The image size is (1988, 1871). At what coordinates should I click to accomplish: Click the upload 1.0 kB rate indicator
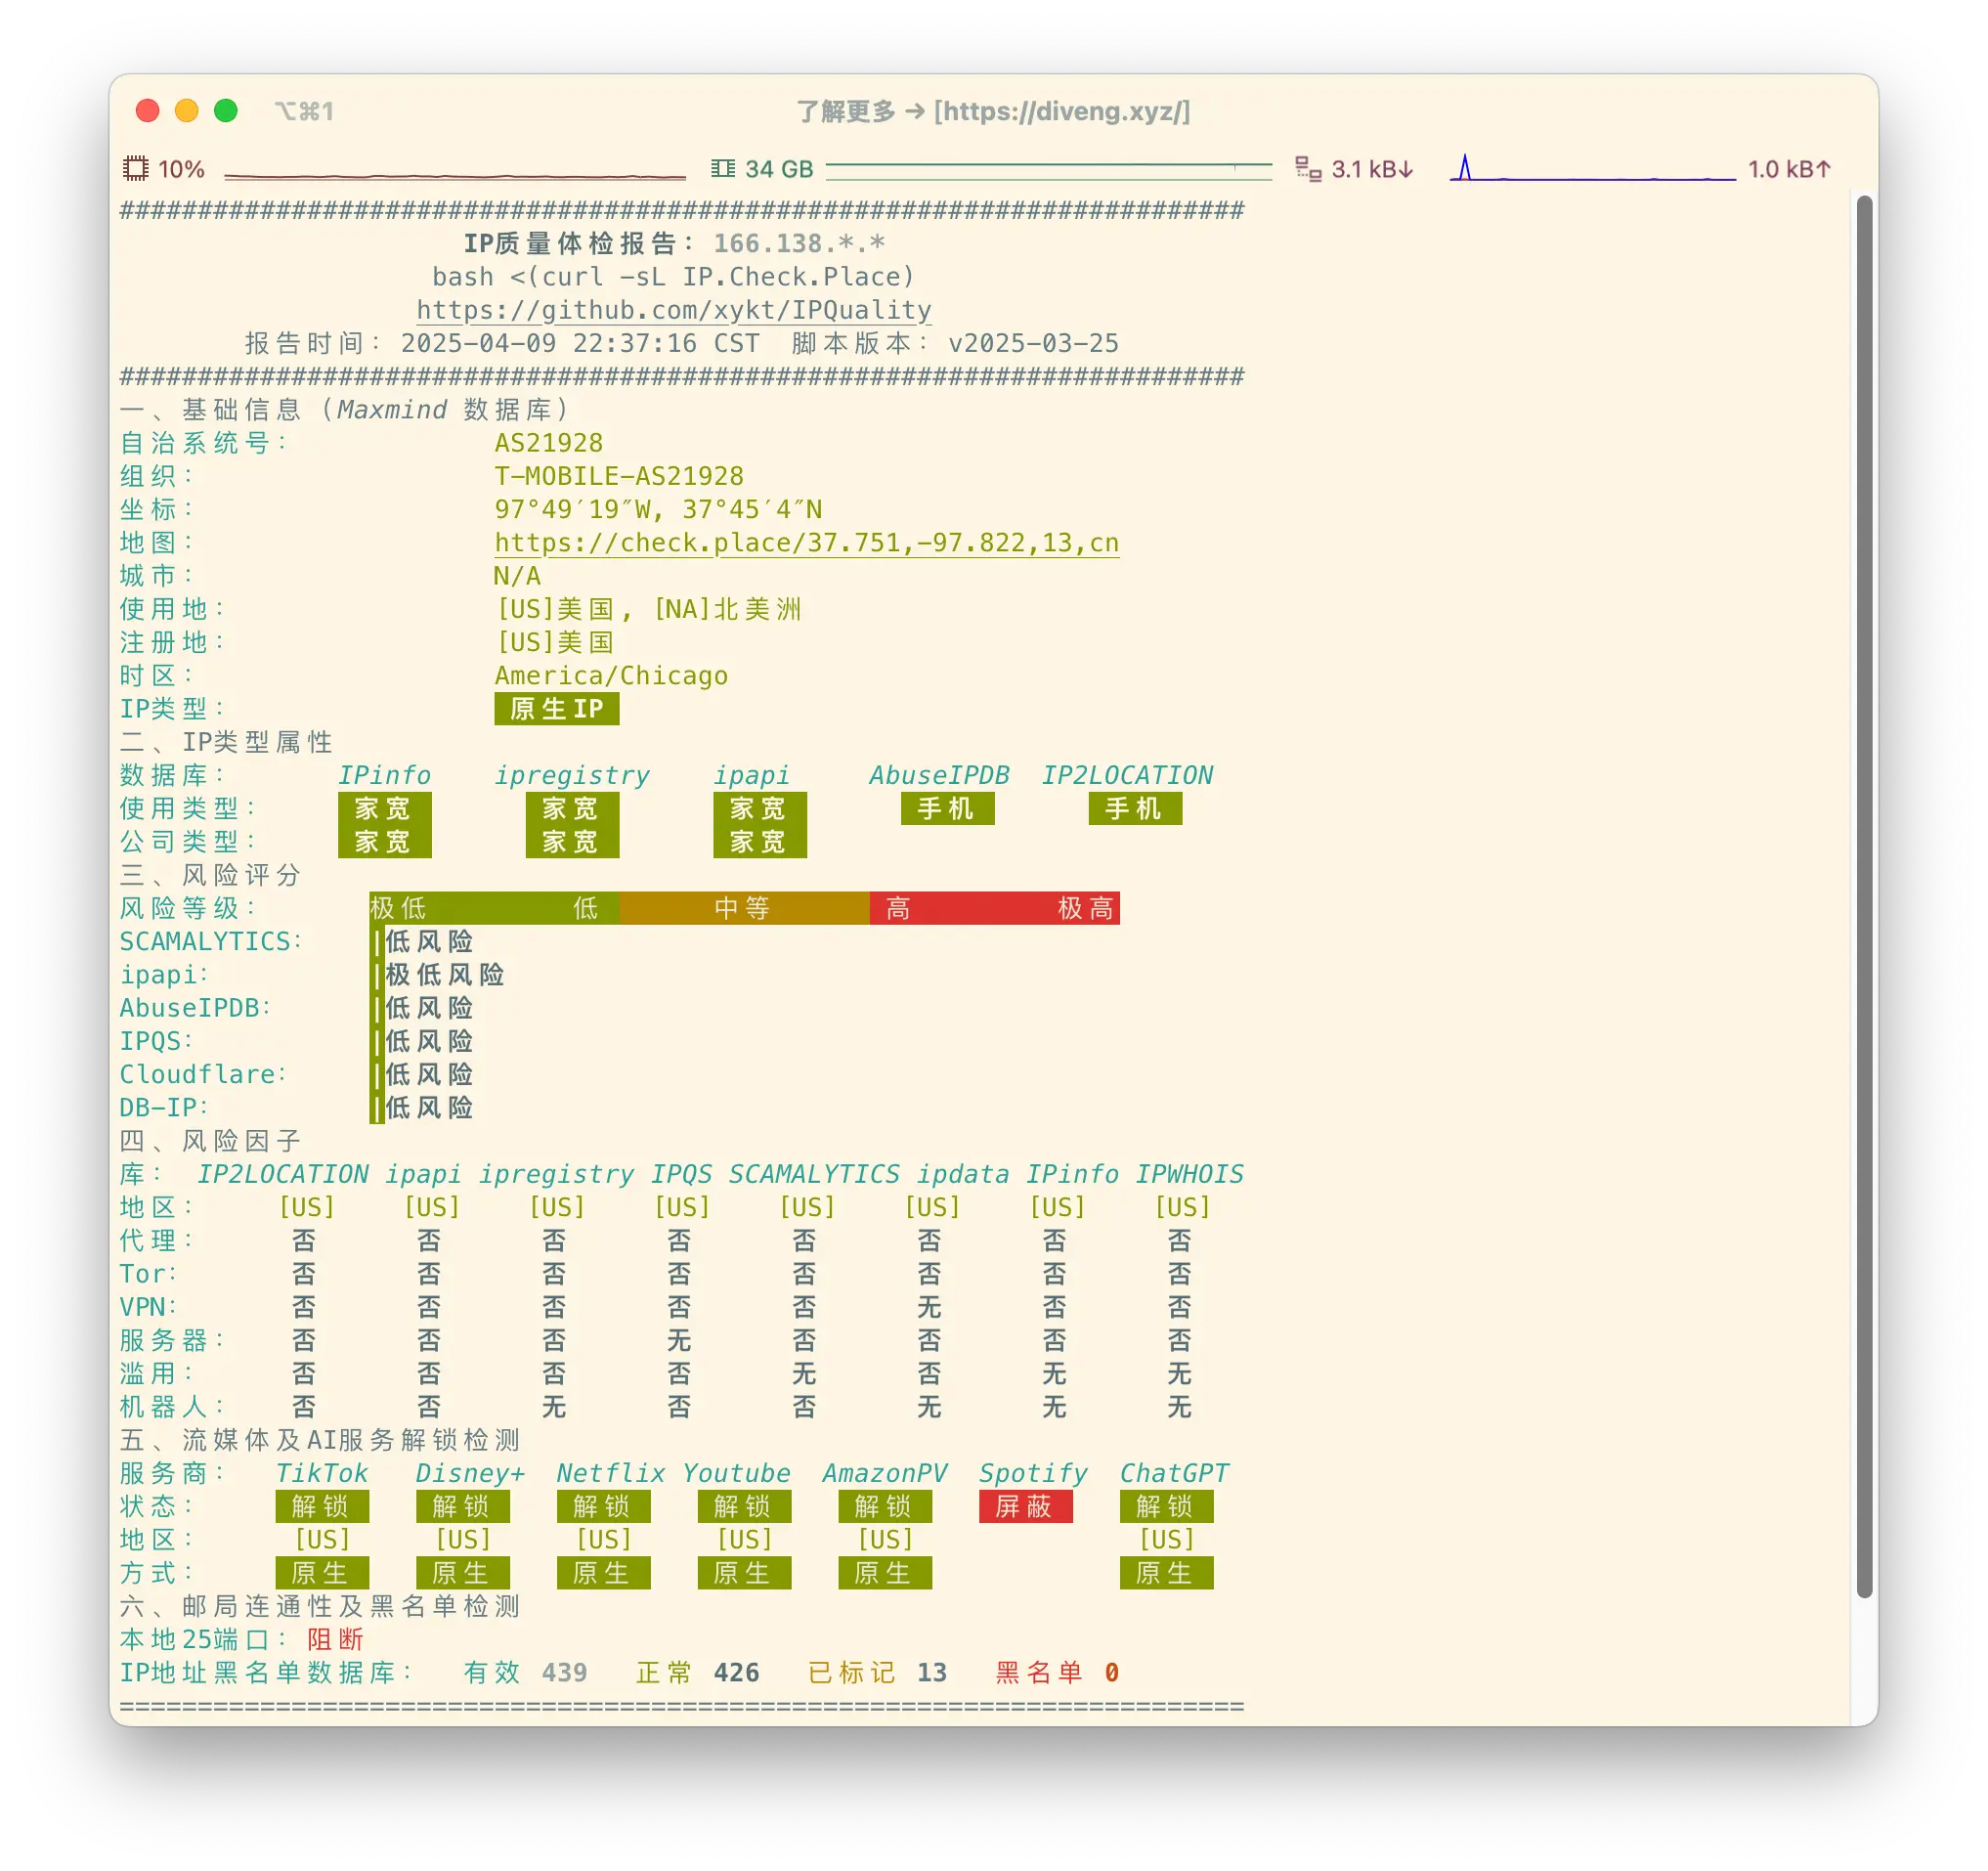(x=1789, y=169)
